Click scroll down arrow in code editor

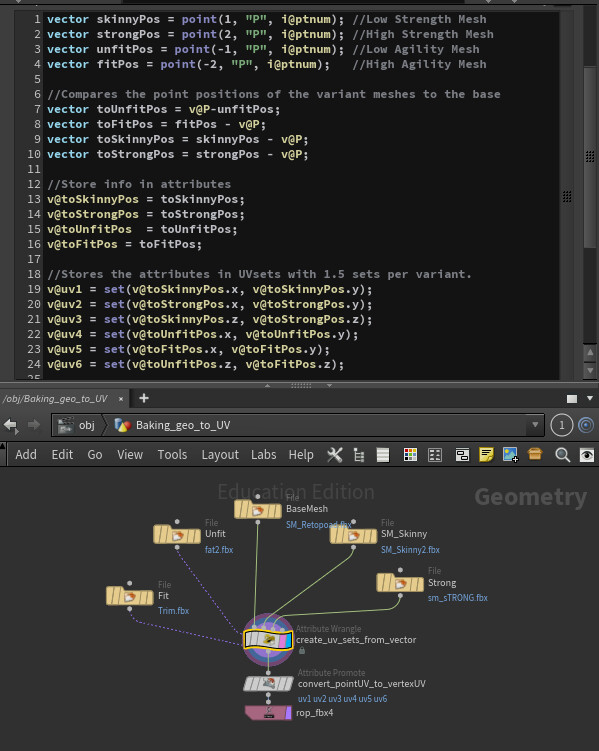click(x=590, y=370)
